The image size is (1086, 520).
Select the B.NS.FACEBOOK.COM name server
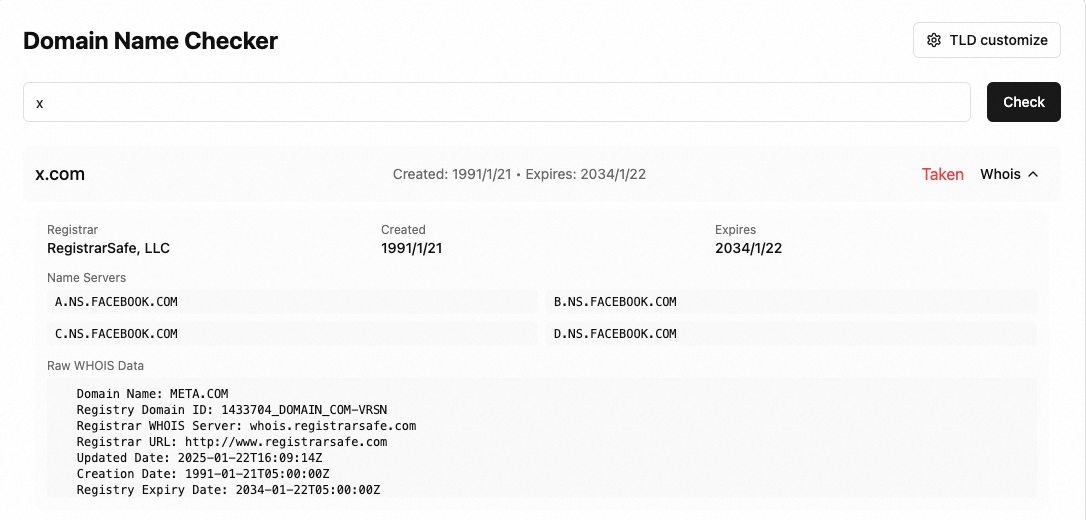pyautogui.click(x=615, y=301)
